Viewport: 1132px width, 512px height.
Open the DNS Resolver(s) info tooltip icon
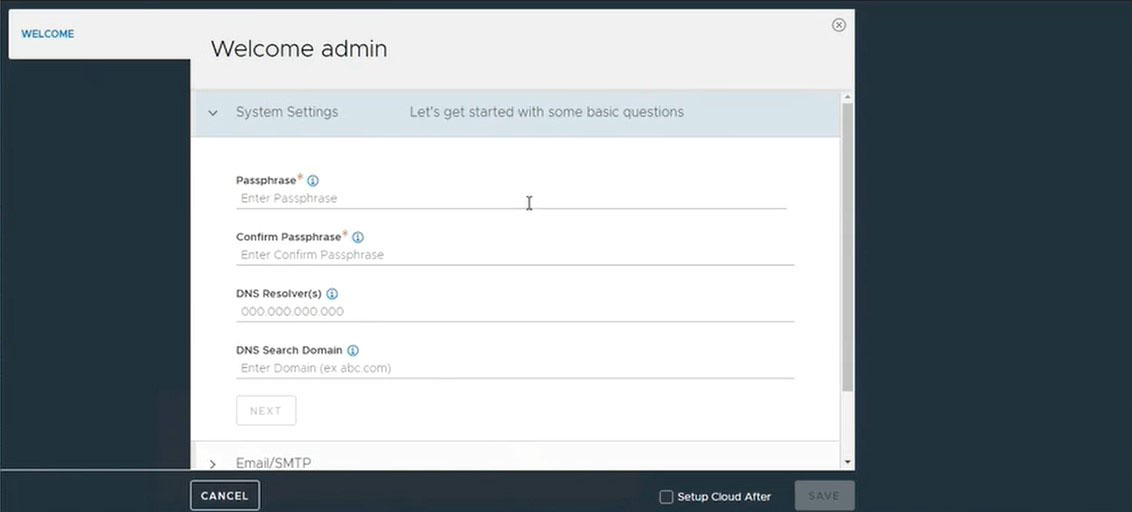click(x=332, y=294)
